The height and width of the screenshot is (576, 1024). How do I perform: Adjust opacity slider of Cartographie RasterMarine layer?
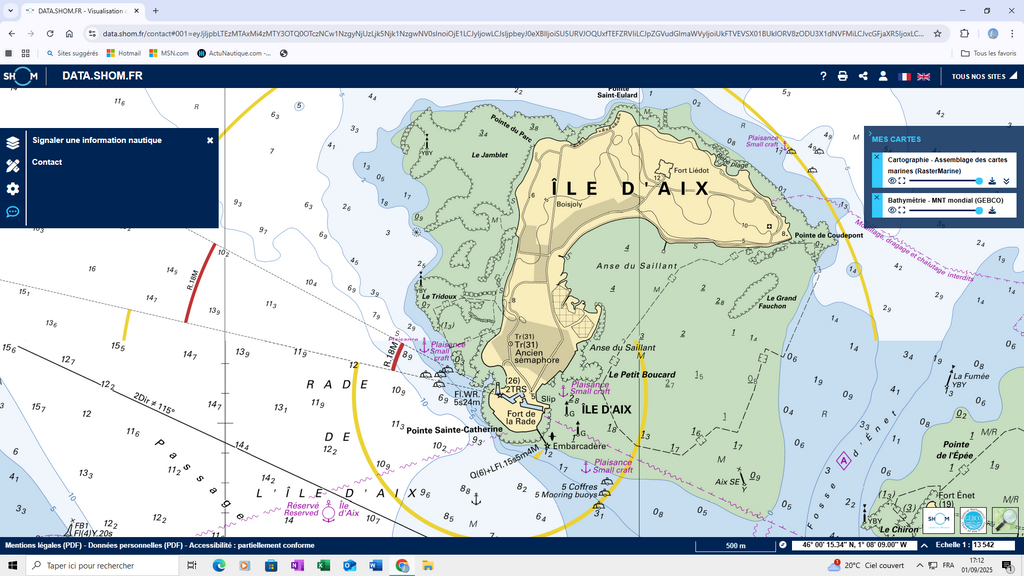pos(945,181)
